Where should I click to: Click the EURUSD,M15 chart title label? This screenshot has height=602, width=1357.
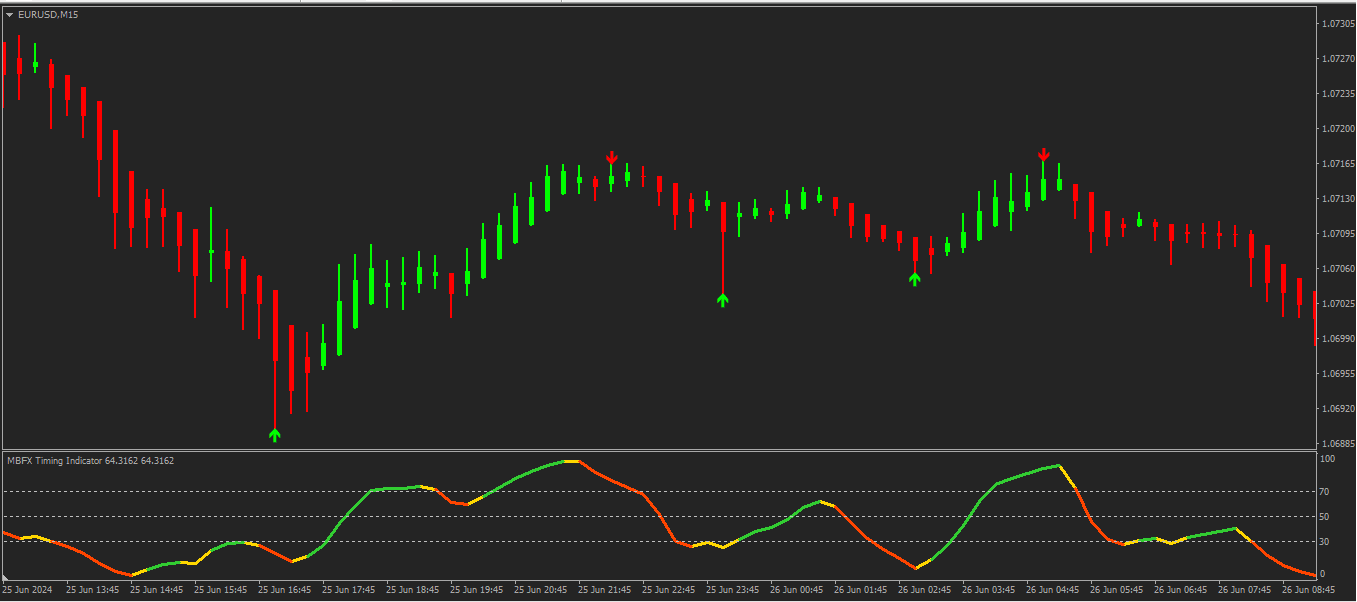click(48, 14)
